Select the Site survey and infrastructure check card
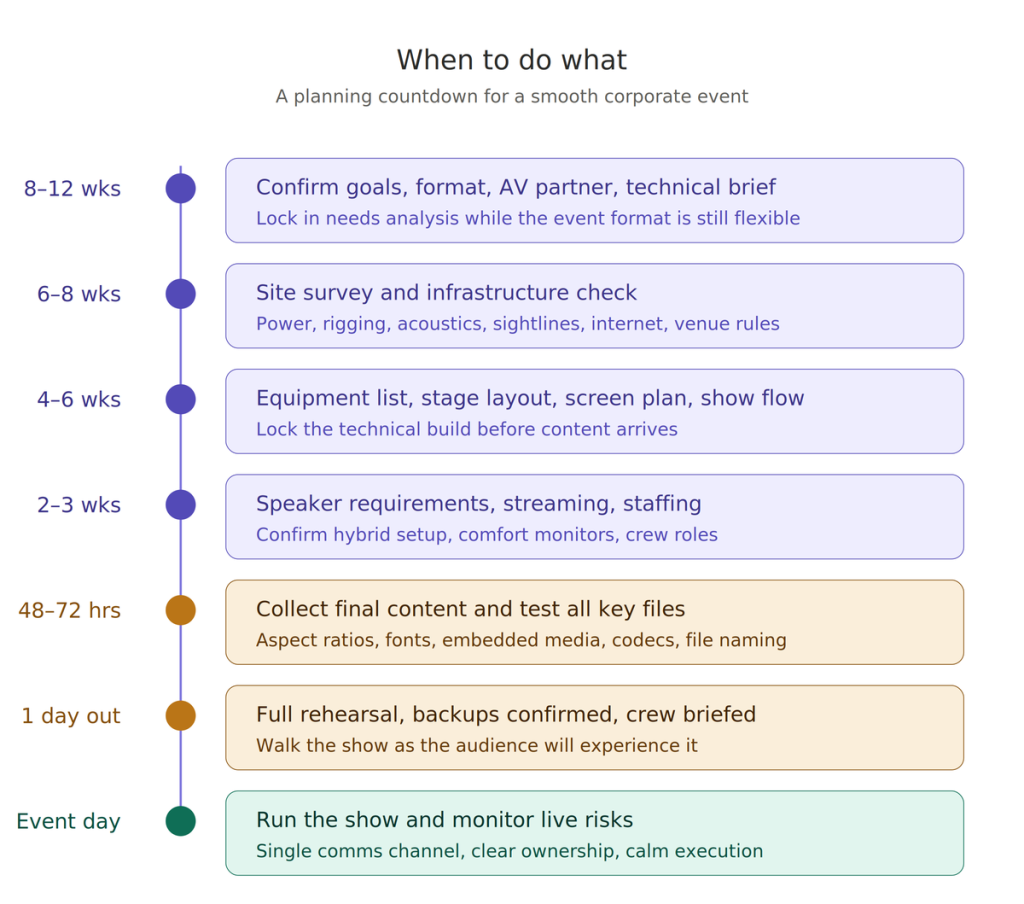Screen dimensions: 1024x904 [594, 306]
